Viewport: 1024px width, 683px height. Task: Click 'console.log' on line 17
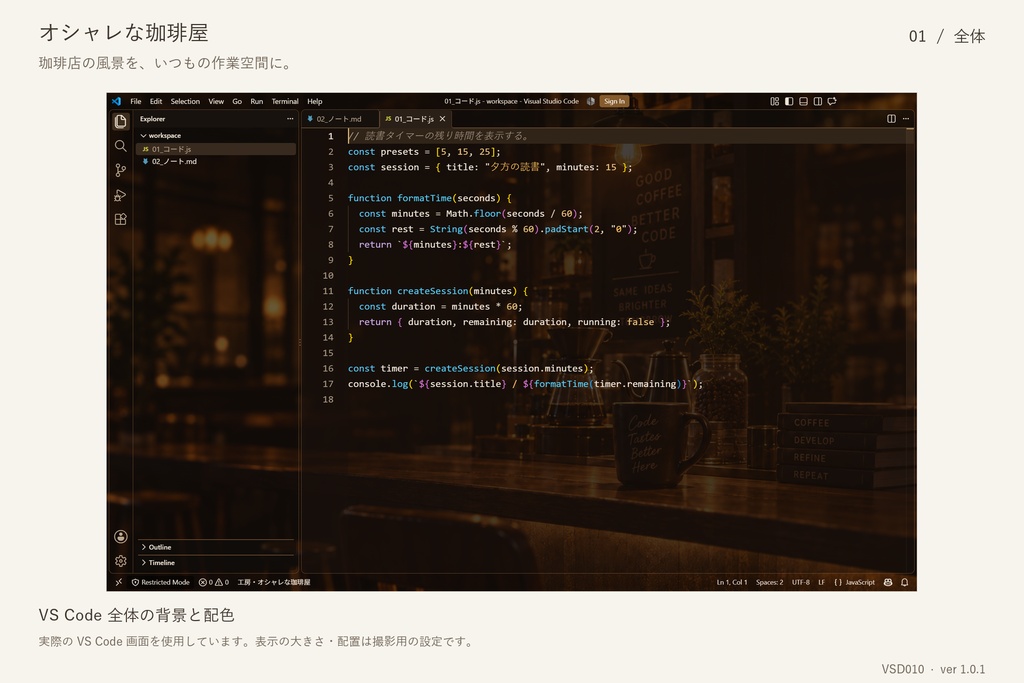(378, 384)
